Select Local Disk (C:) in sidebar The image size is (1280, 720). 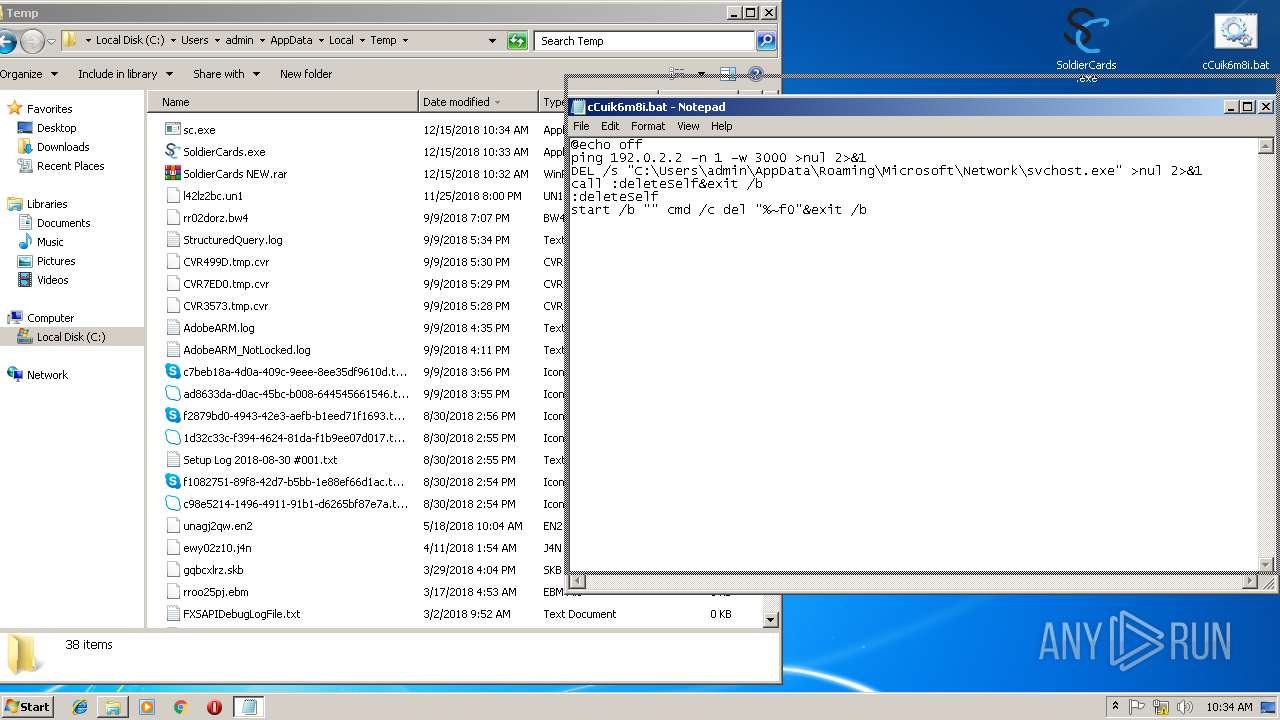coord(70,337)
